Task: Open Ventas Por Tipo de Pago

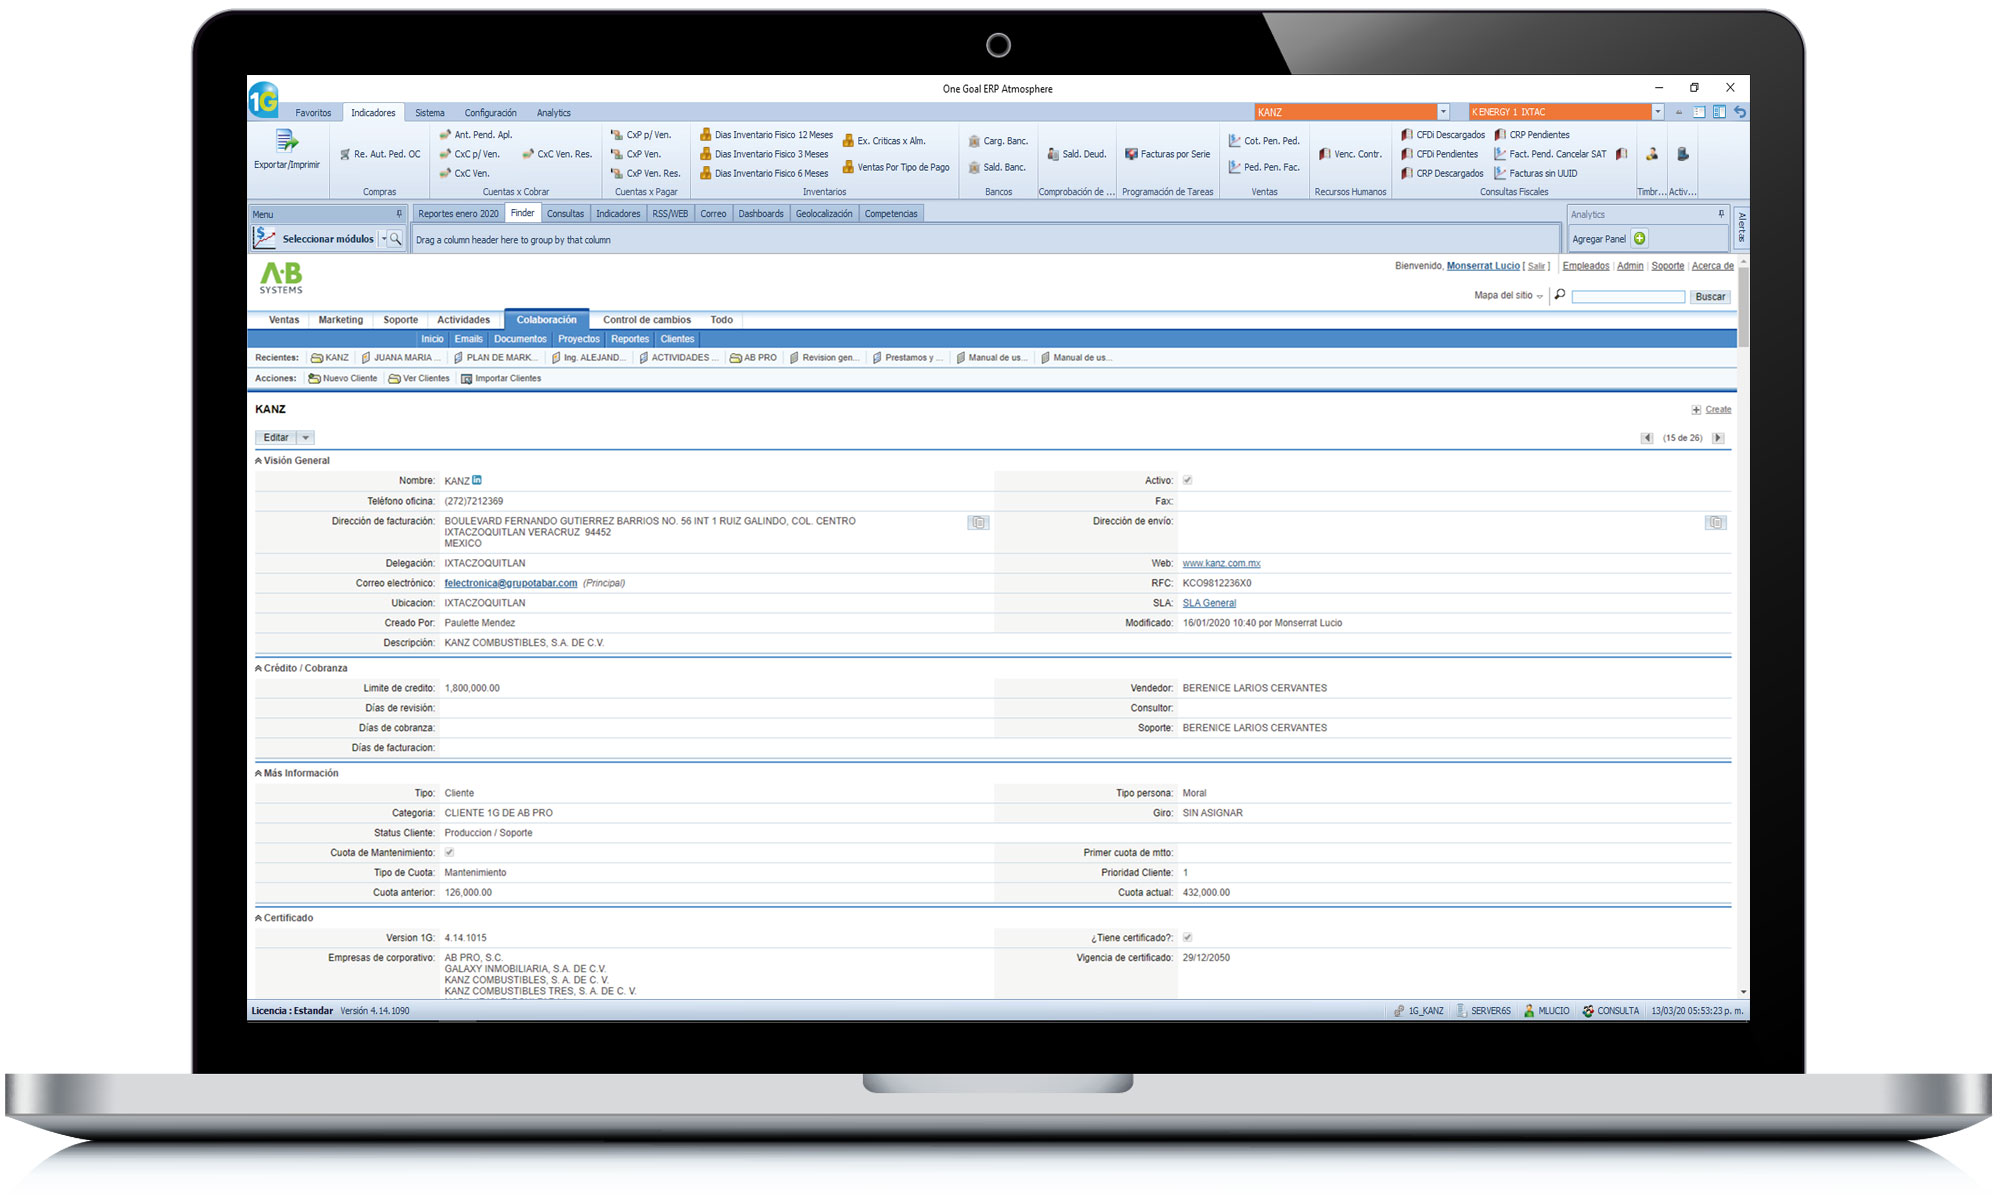Action: (x=896, y=167)
